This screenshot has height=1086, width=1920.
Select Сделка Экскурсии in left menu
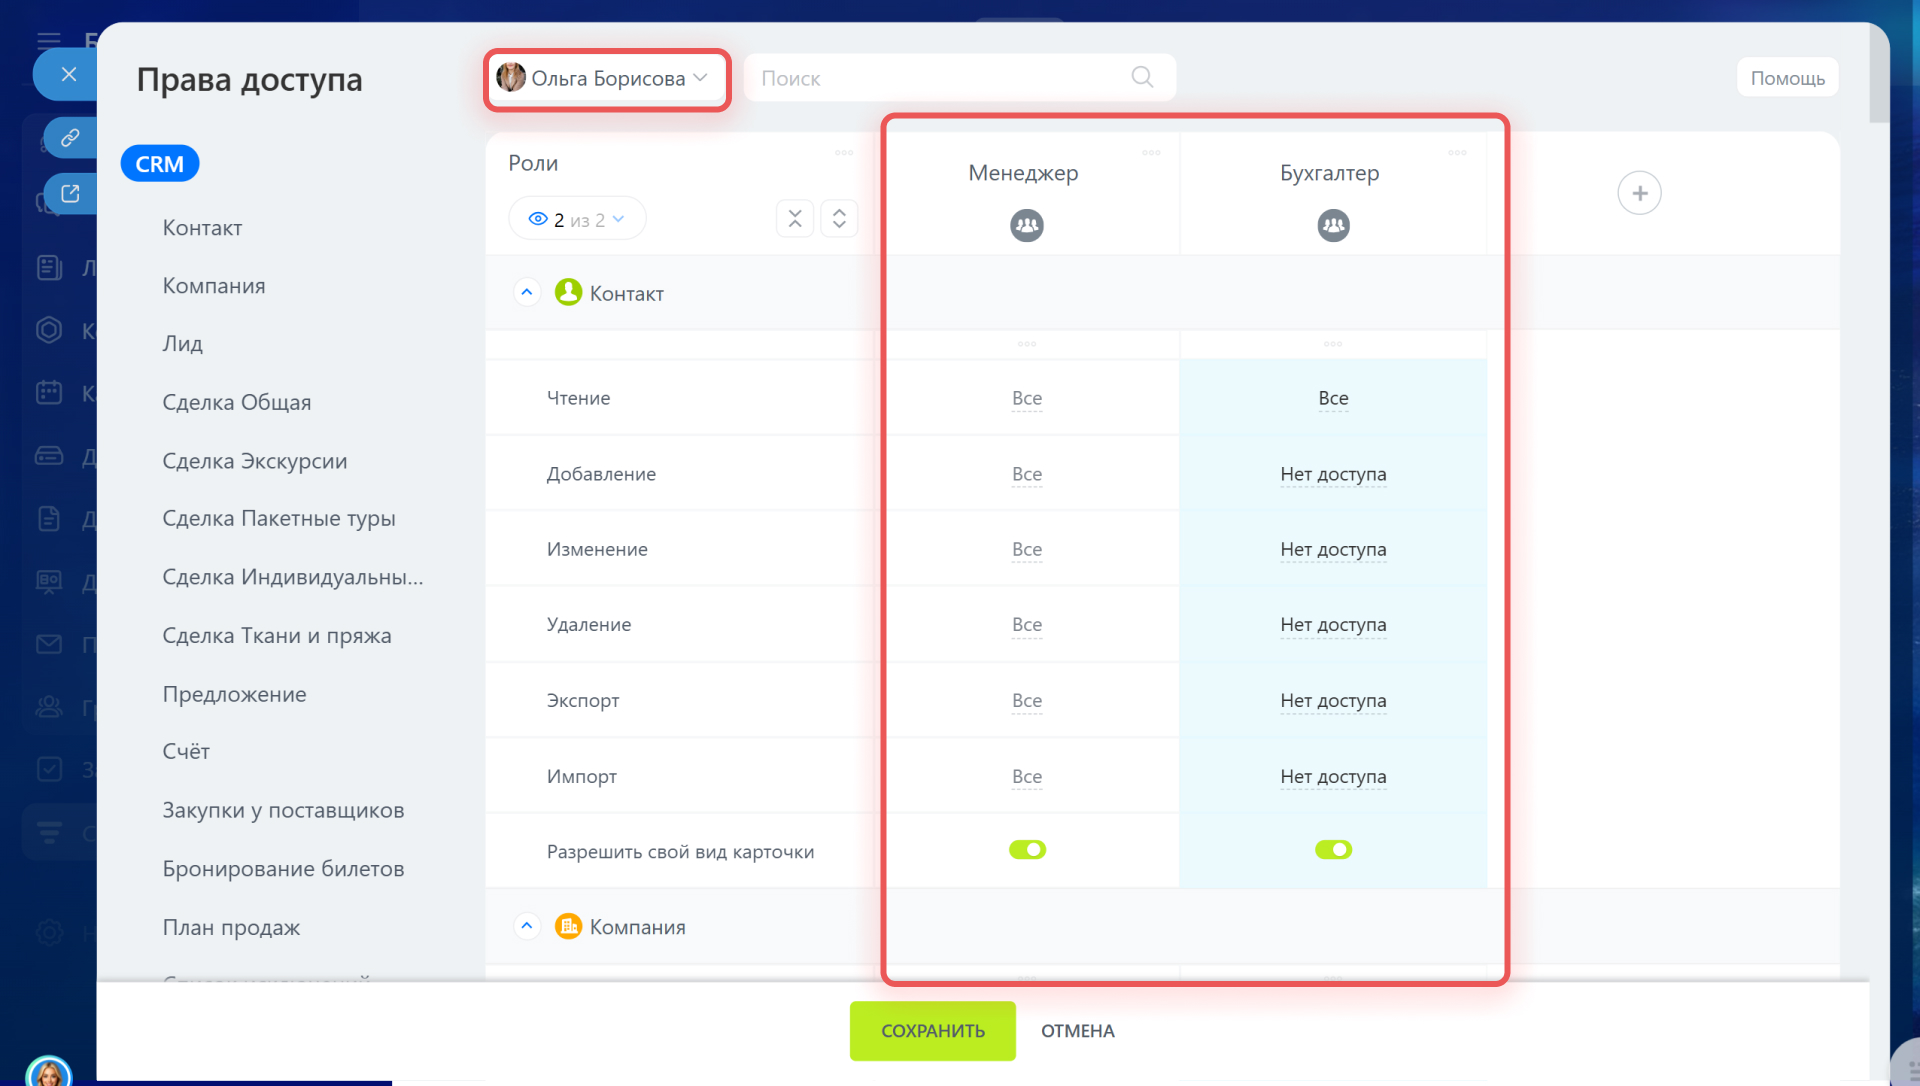pos(255,461)
